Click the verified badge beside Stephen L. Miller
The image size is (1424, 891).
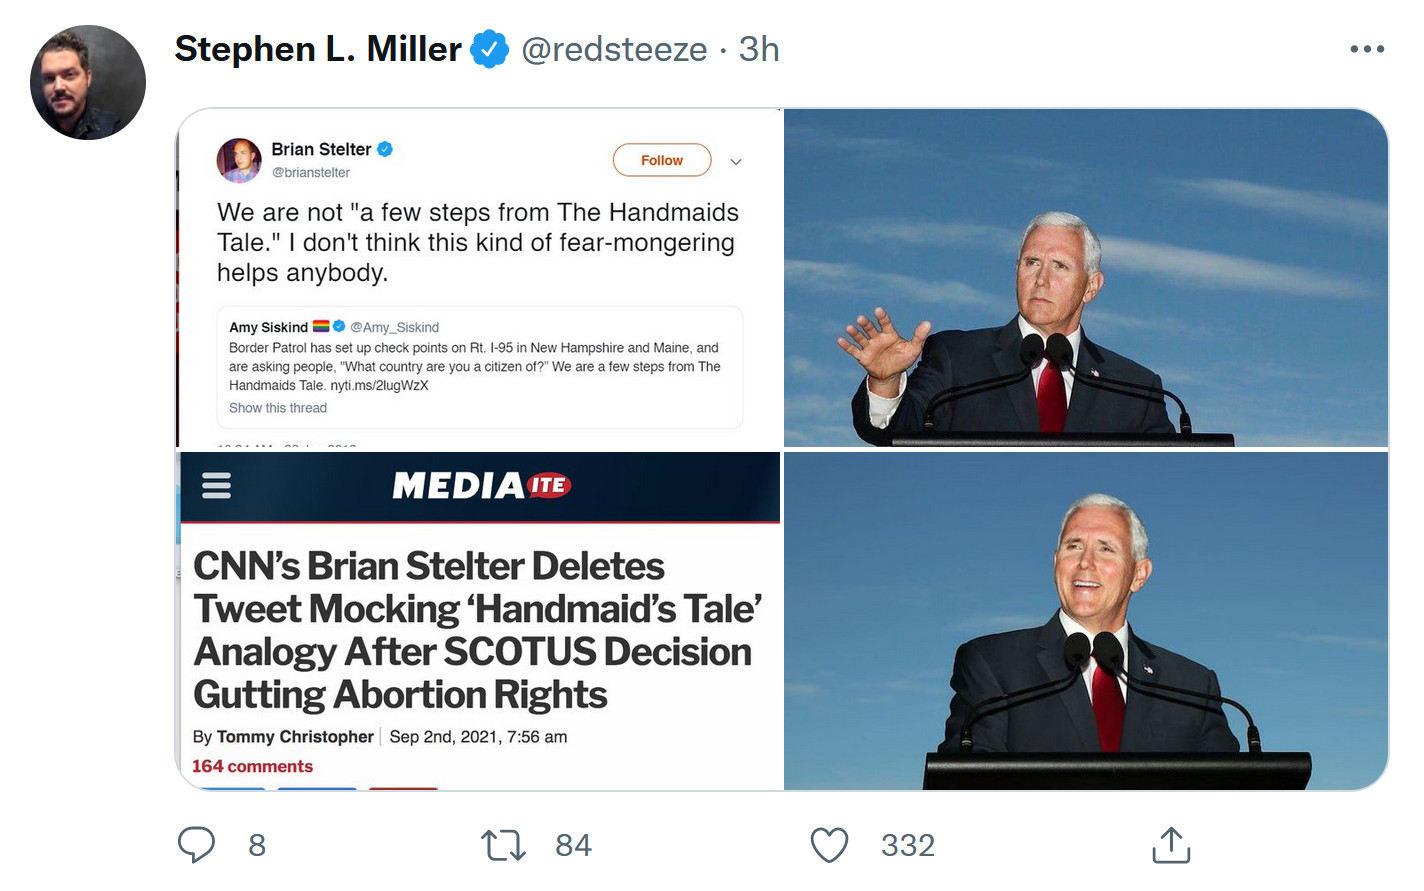coord(489,49)
